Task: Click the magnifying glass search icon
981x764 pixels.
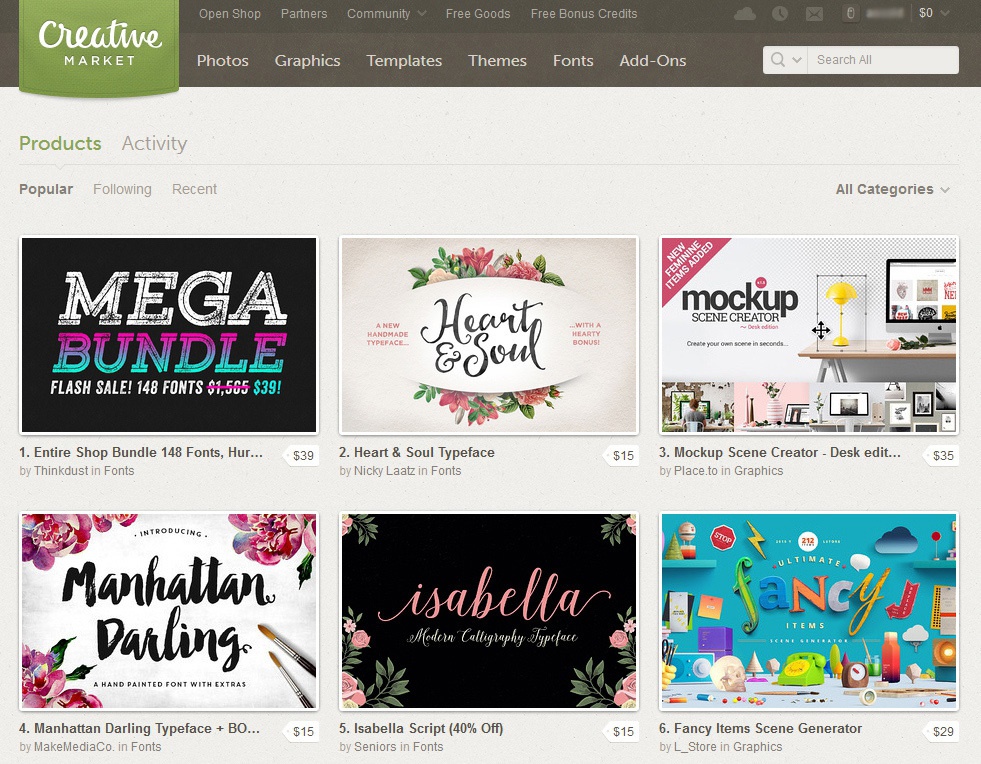Action: [x=778, y=59]
